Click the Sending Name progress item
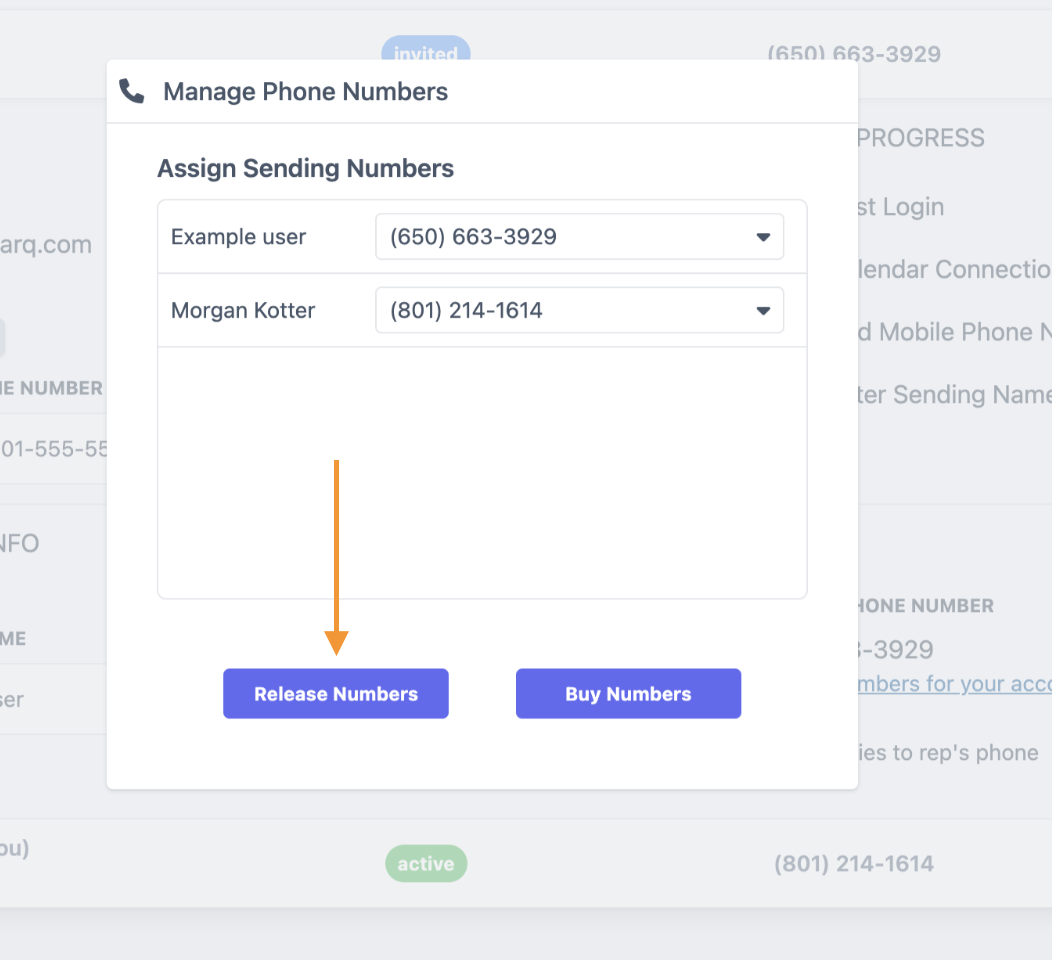1052x960 pixels. [950, 394]
